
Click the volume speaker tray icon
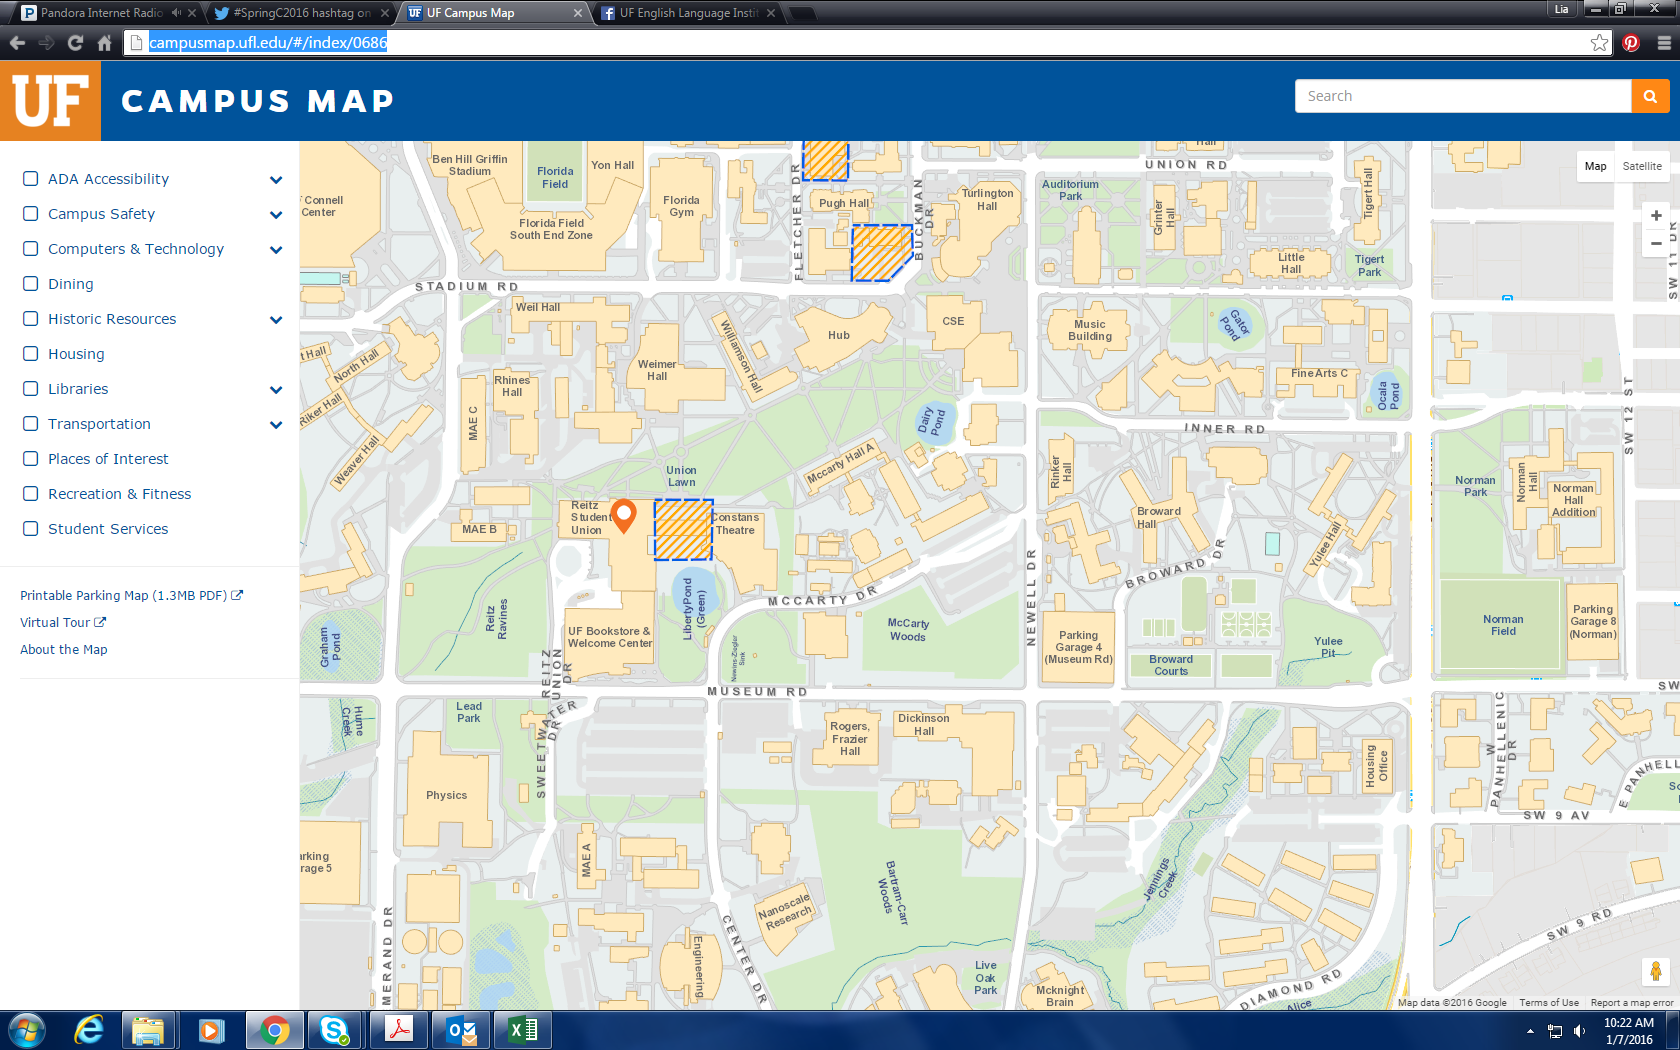[x=1580, y=1031]
